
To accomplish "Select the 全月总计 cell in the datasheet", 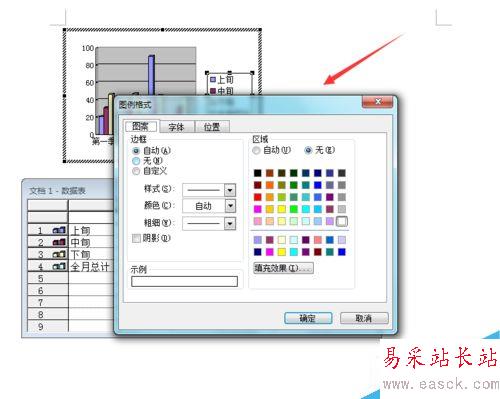I will click(91, 266).
